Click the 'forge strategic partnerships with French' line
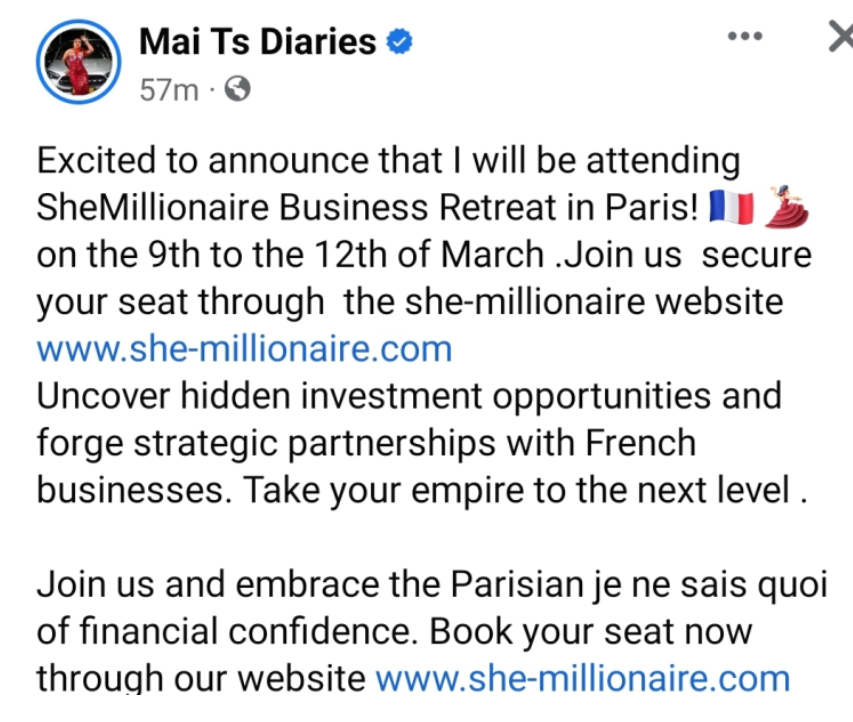Screen dimensions: 853x722 coord(366,443)
